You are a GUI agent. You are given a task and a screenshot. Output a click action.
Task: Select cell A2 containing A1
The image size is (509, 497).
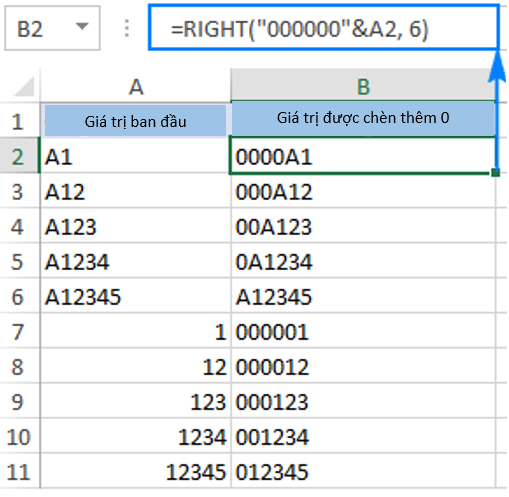point(136,156)
